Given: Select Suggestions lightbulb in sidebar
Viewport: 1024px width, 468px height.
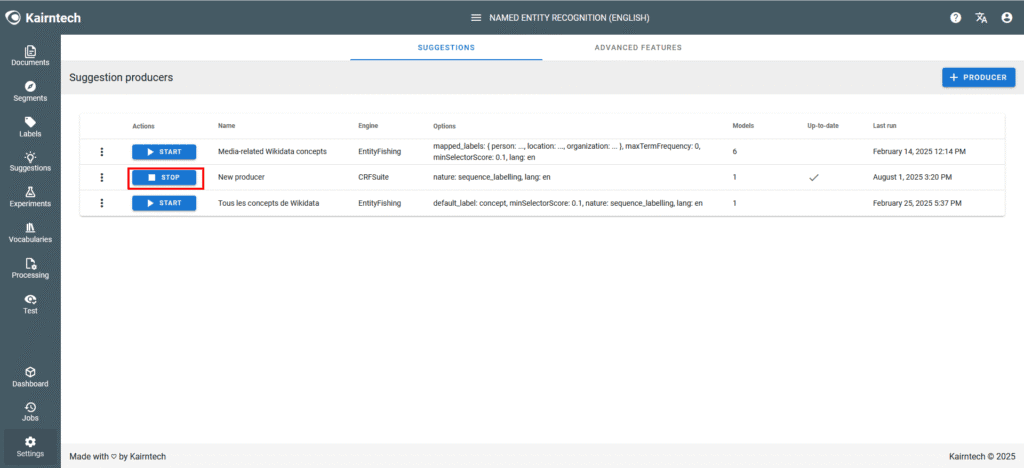Looking at the screenshot, I should coord(30,162).
